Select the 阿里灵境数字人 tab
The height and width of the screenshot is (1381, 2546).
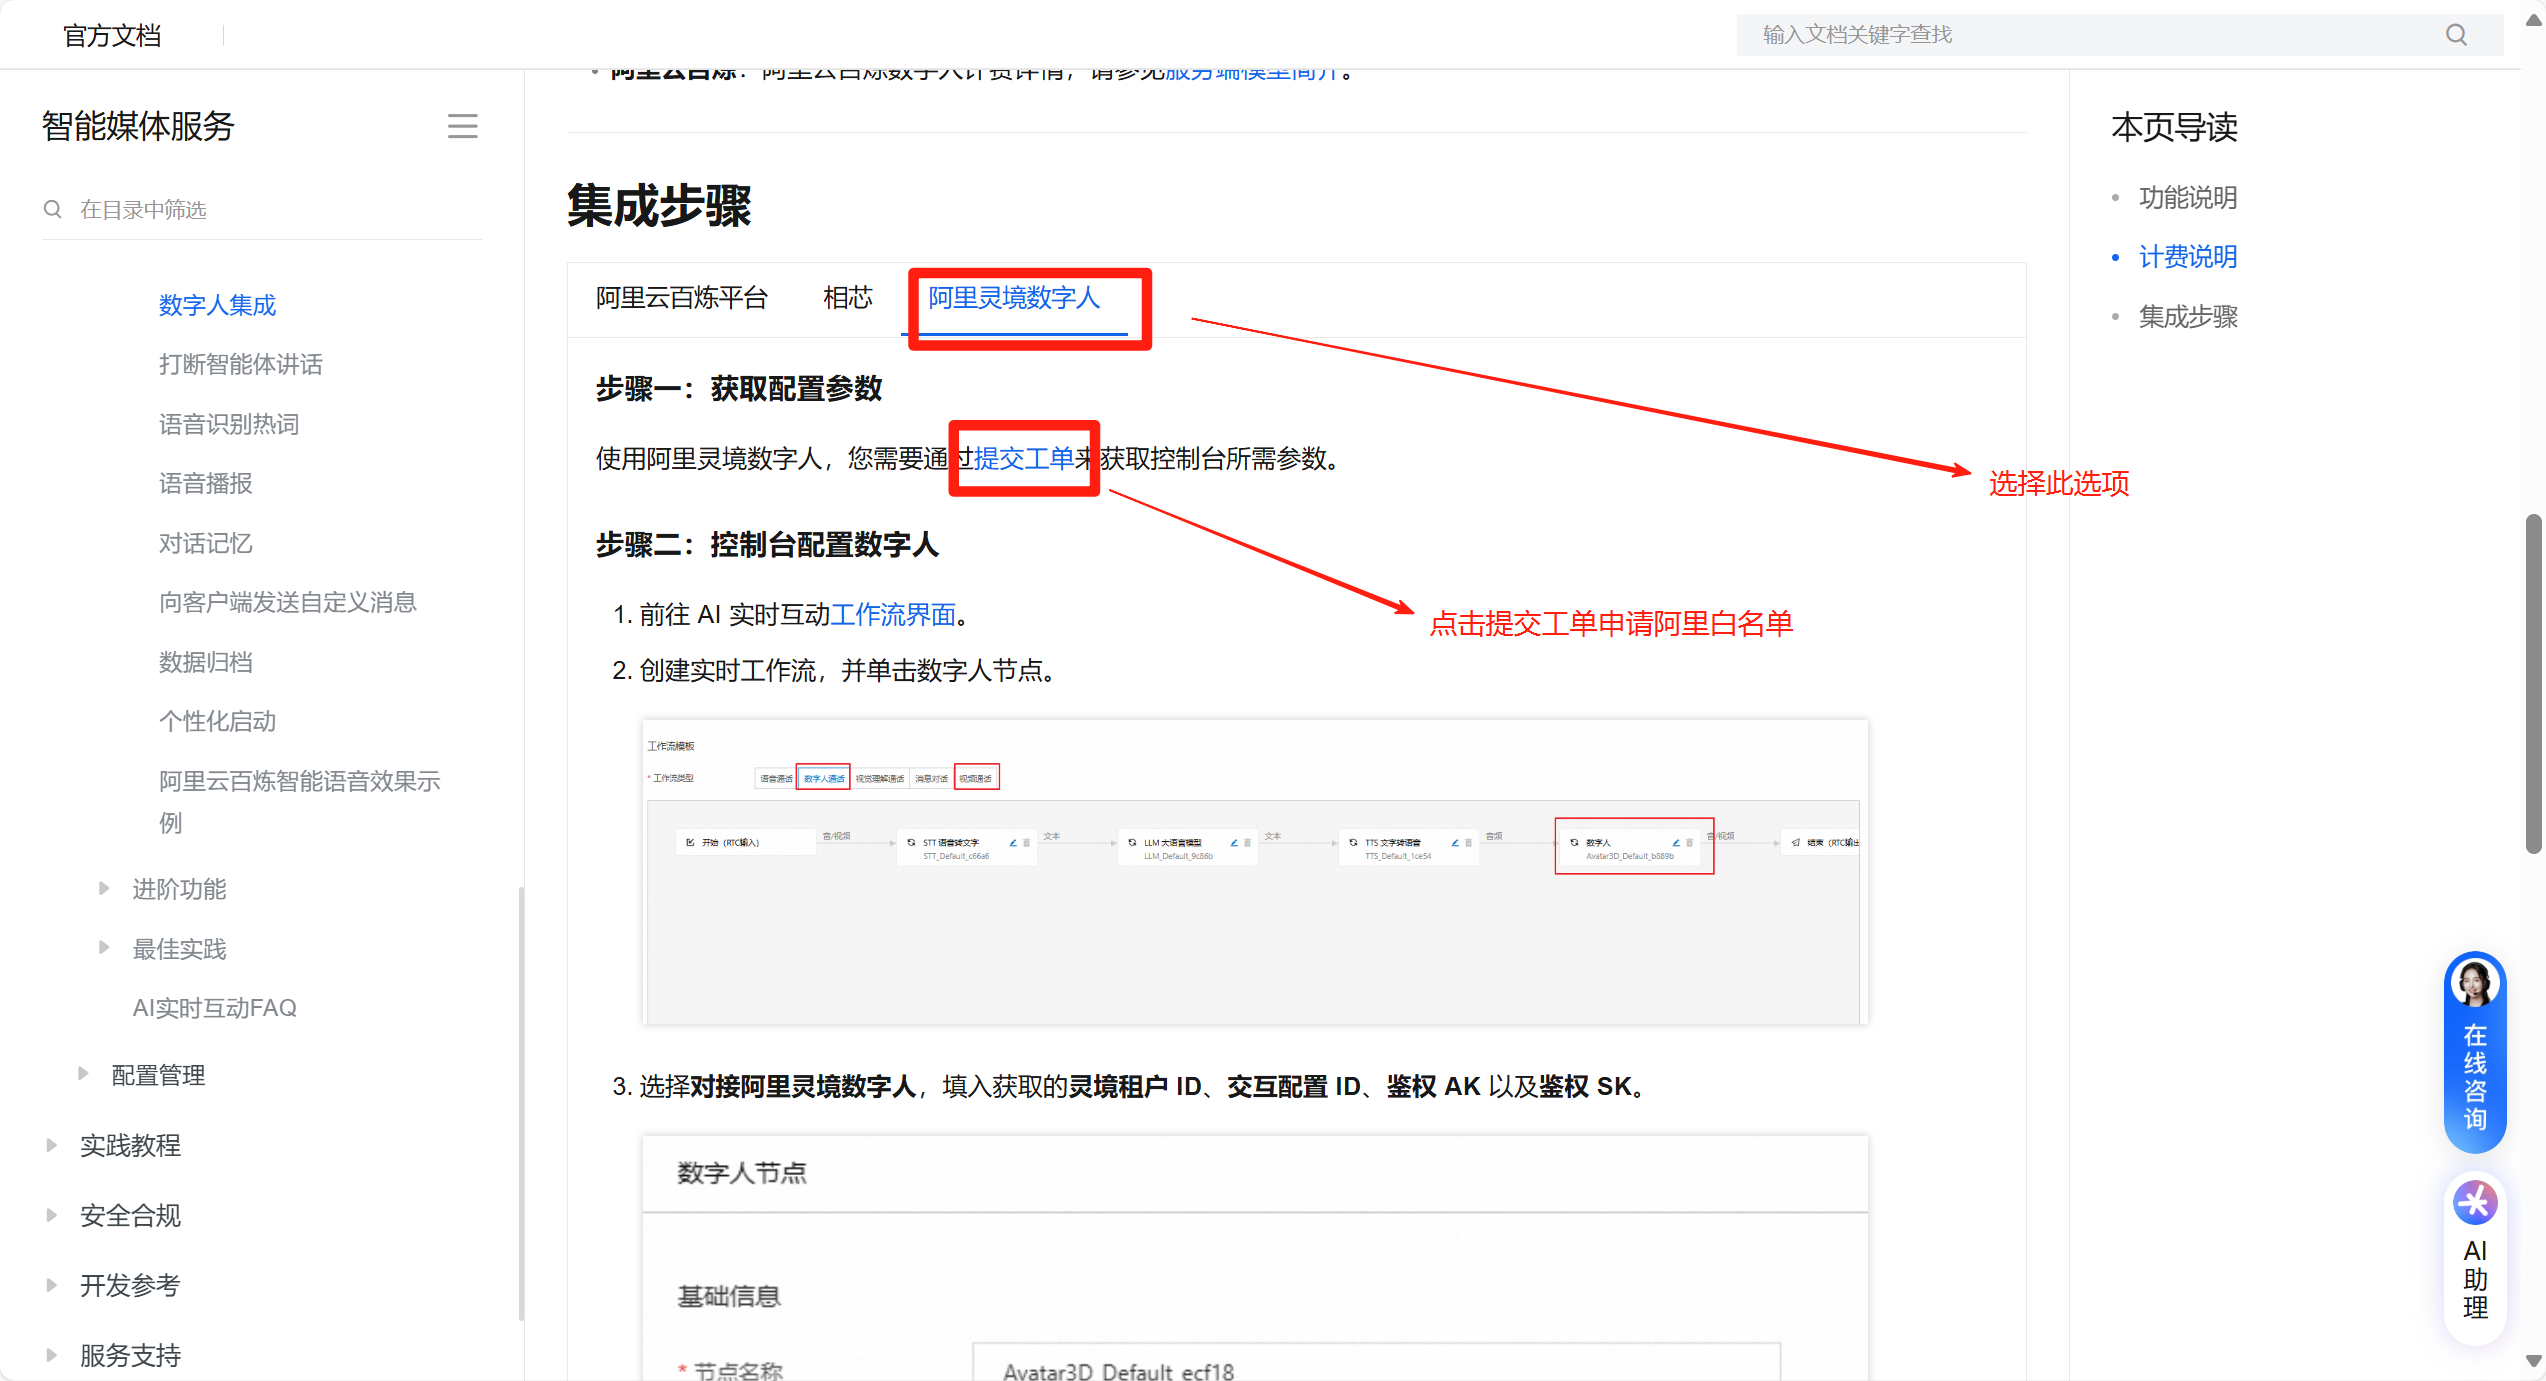point(1014,298)
